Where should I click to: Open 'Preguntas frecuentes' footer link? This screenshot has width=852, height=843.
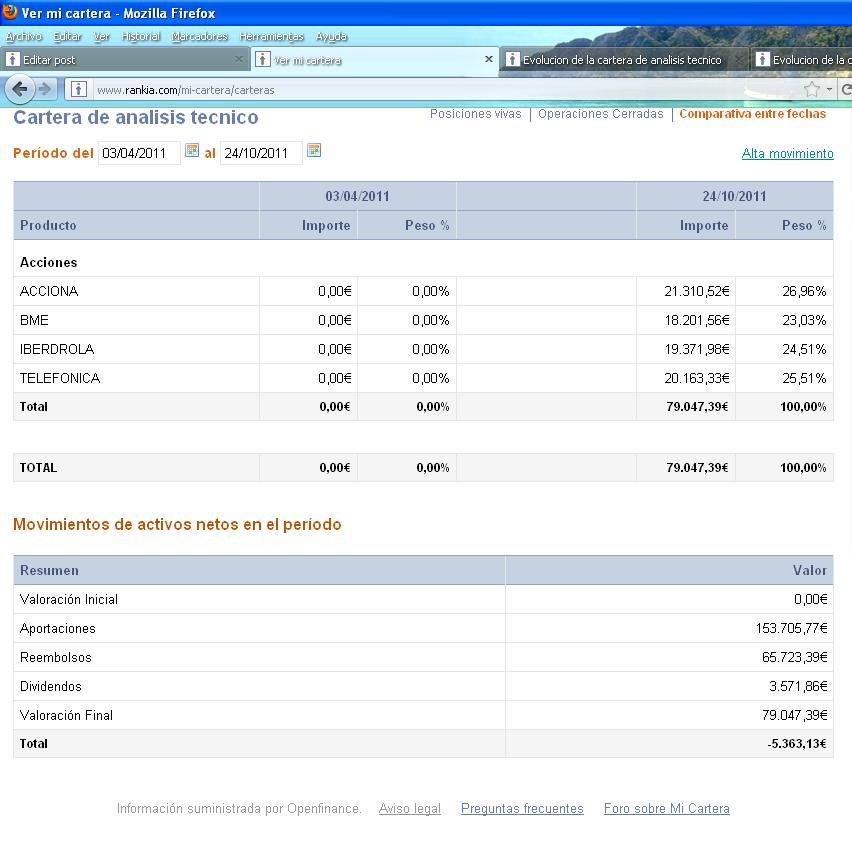pyautogui.click(x=522, y=808)
